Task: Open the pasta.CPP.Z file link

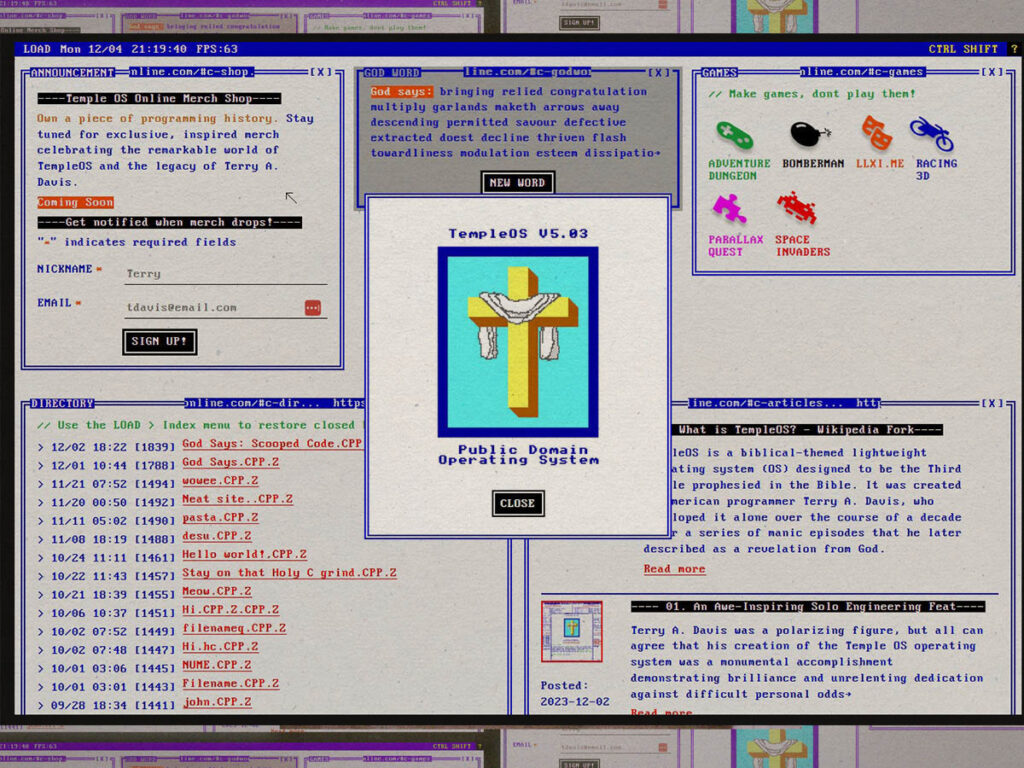Action: [x=220, y=517]
